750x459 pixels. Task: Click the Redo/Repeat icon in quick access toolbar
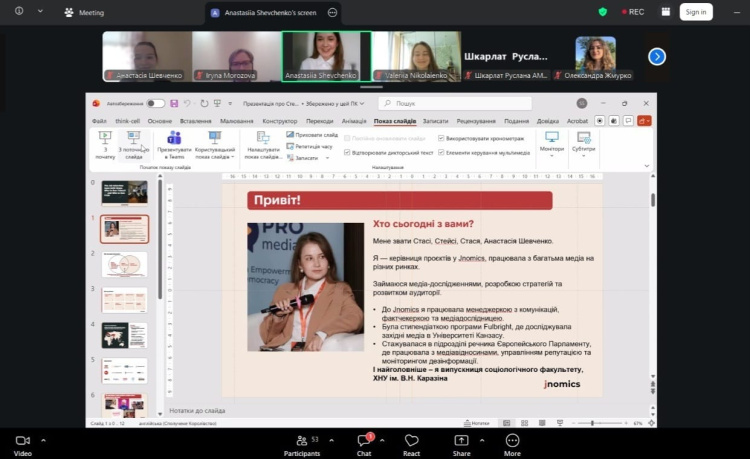(204, 103)
